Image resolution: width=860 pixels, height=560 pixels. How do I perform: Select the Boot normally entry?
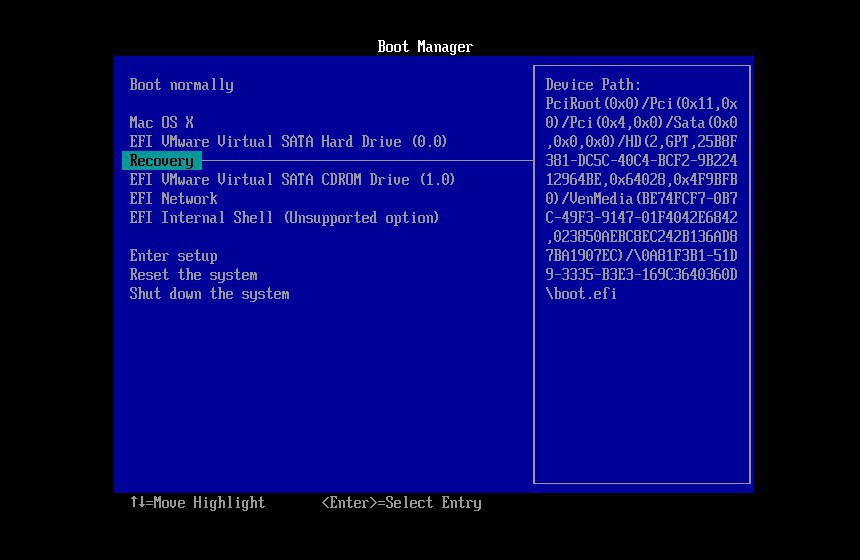(x=181, y=85)
